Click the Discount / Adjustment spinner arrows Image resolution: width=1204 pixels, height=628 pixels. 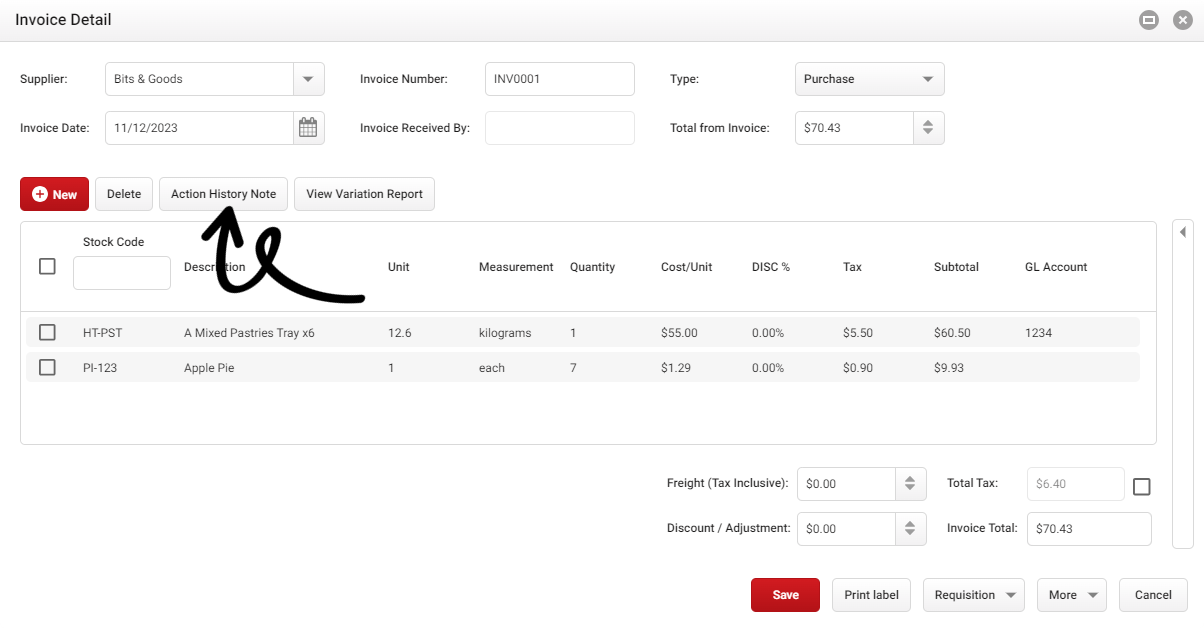tap(909, 528)
